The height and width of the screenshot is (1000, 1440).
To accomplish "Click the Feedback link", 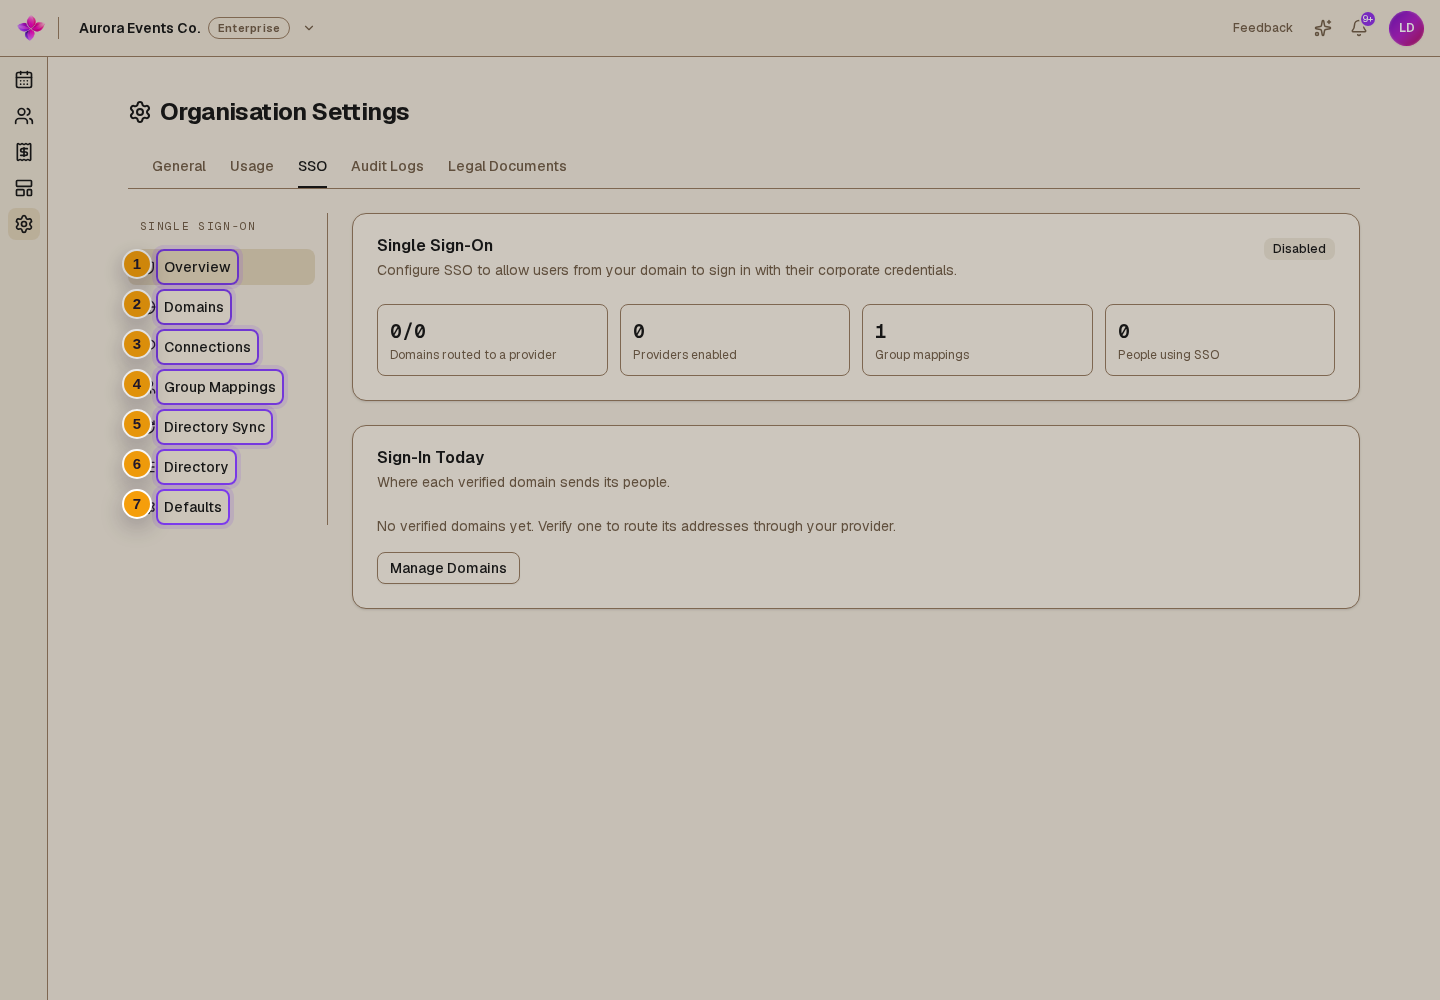I will click(1262, 28).
